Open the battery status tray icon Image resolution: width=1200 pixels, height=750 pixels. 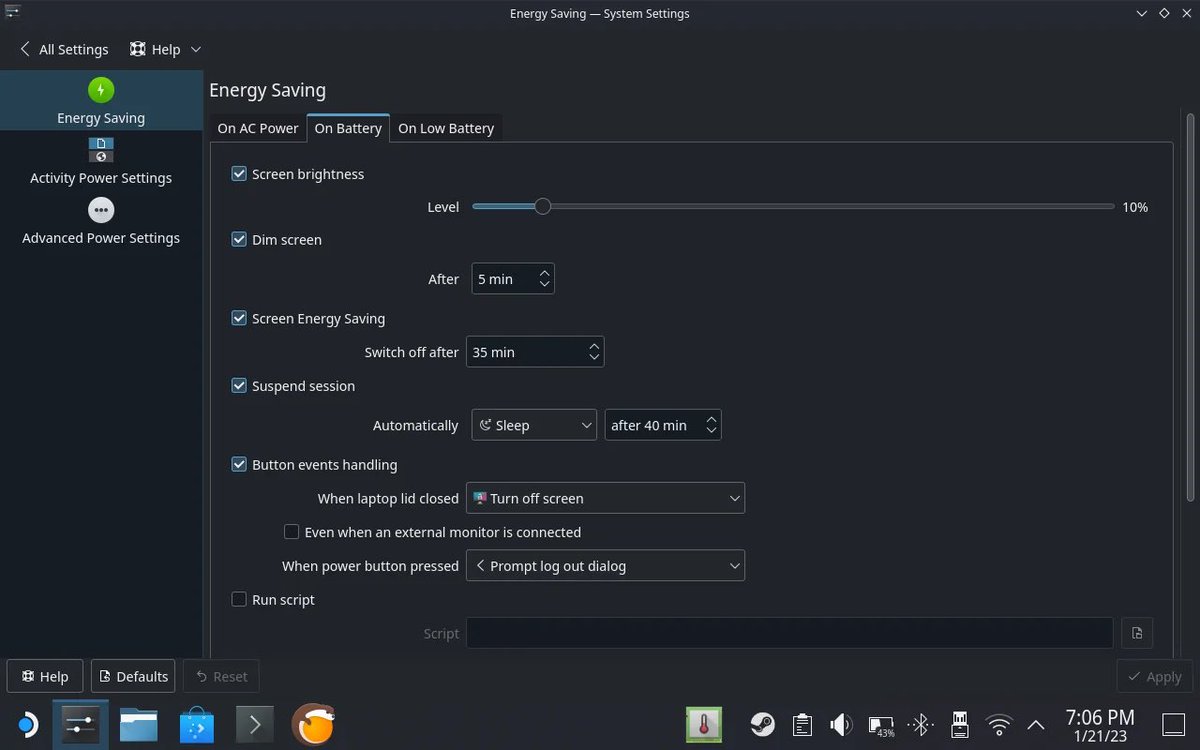(881, 724)
